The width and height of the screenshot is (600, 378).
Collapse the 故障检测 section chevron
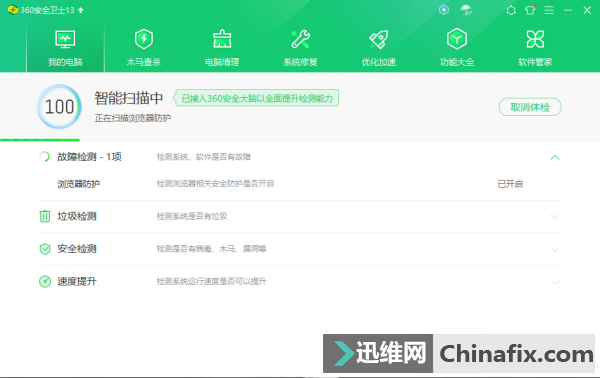click(x=555, y=157)
